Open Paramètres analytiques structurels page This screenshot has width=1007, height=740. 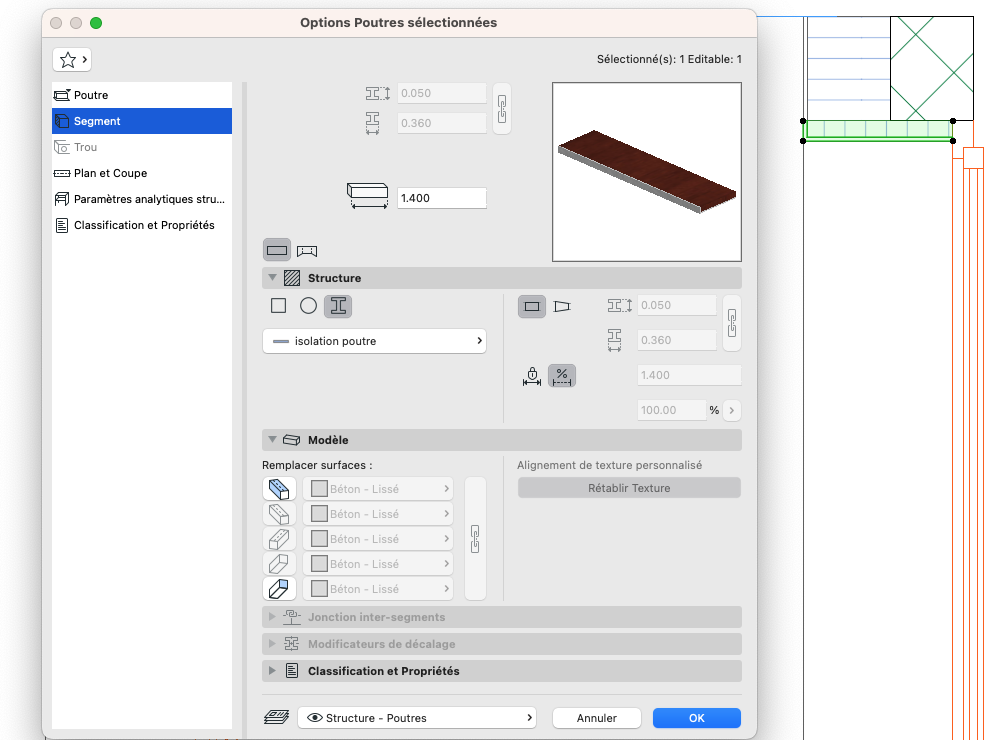click(141, 199)
